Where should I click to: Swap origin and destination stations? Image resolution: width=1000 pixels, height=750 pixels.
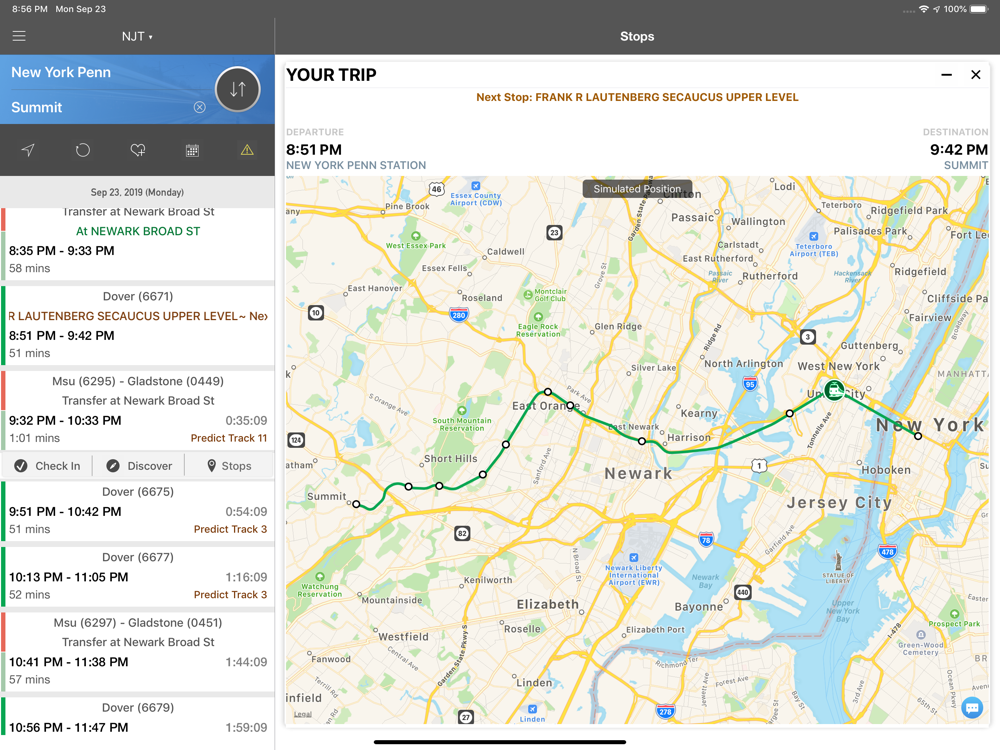pos(237,89)
